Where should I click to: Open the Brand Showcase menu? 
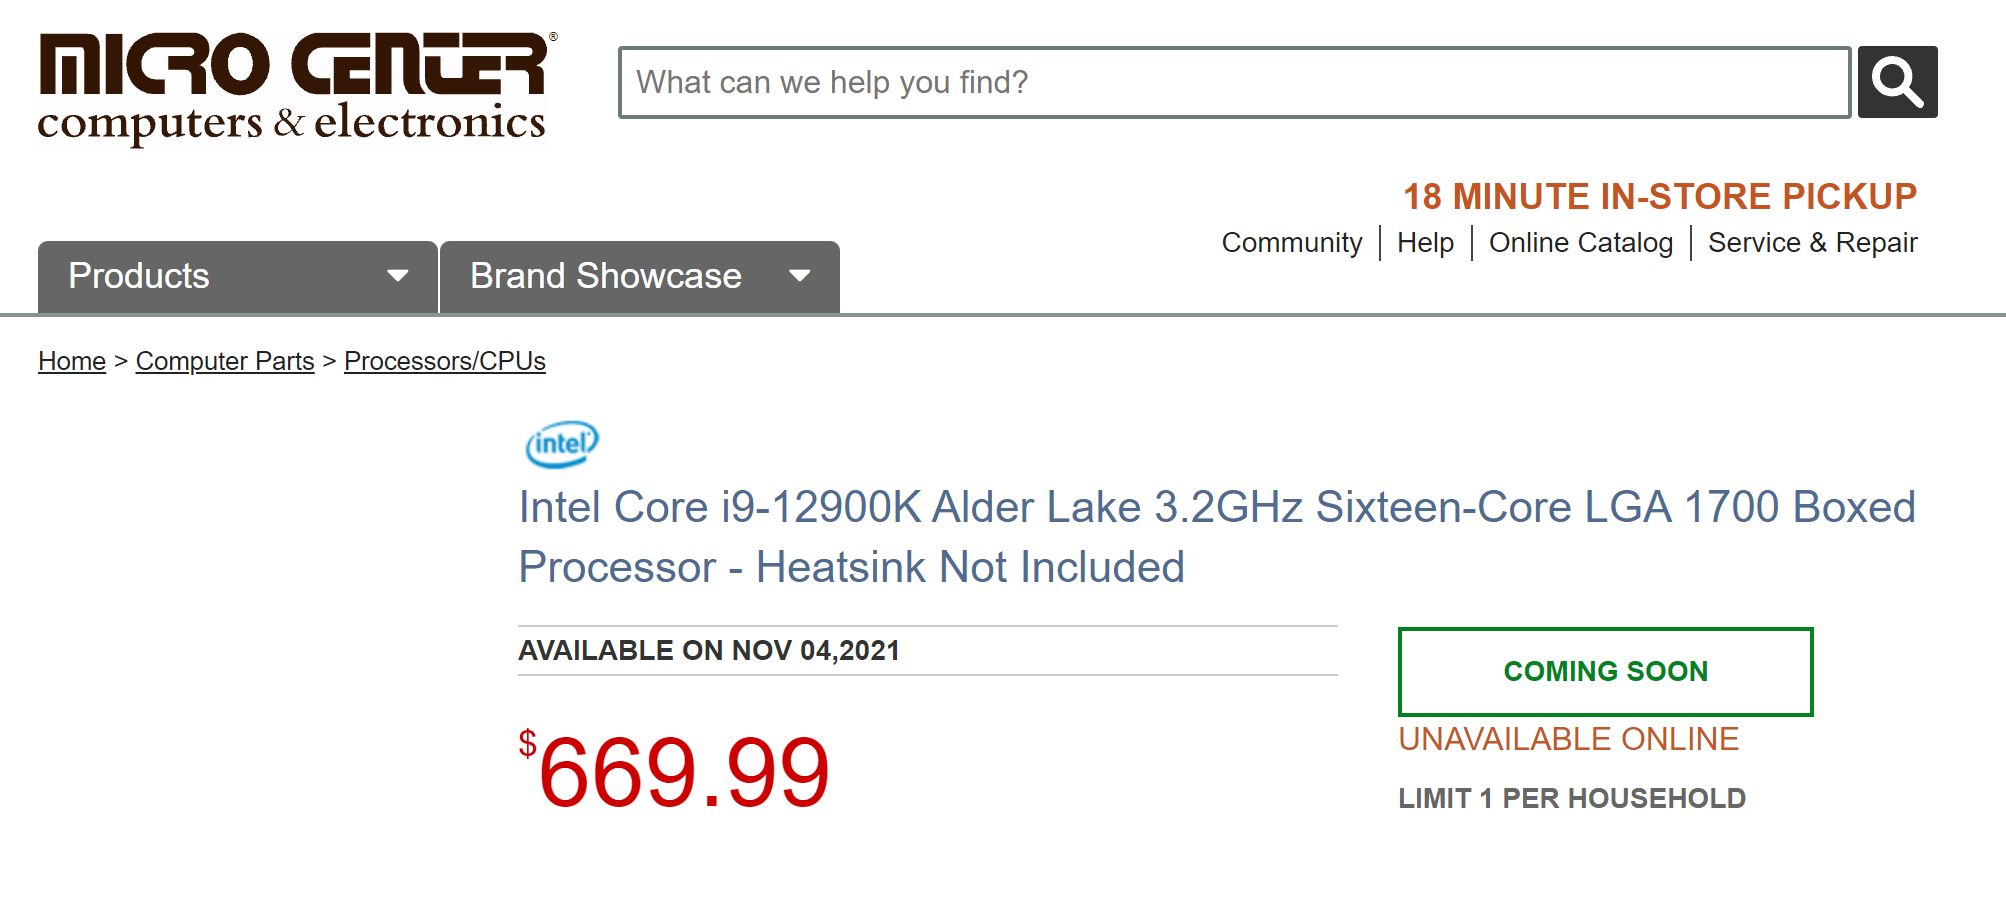(x=606, y=276)
